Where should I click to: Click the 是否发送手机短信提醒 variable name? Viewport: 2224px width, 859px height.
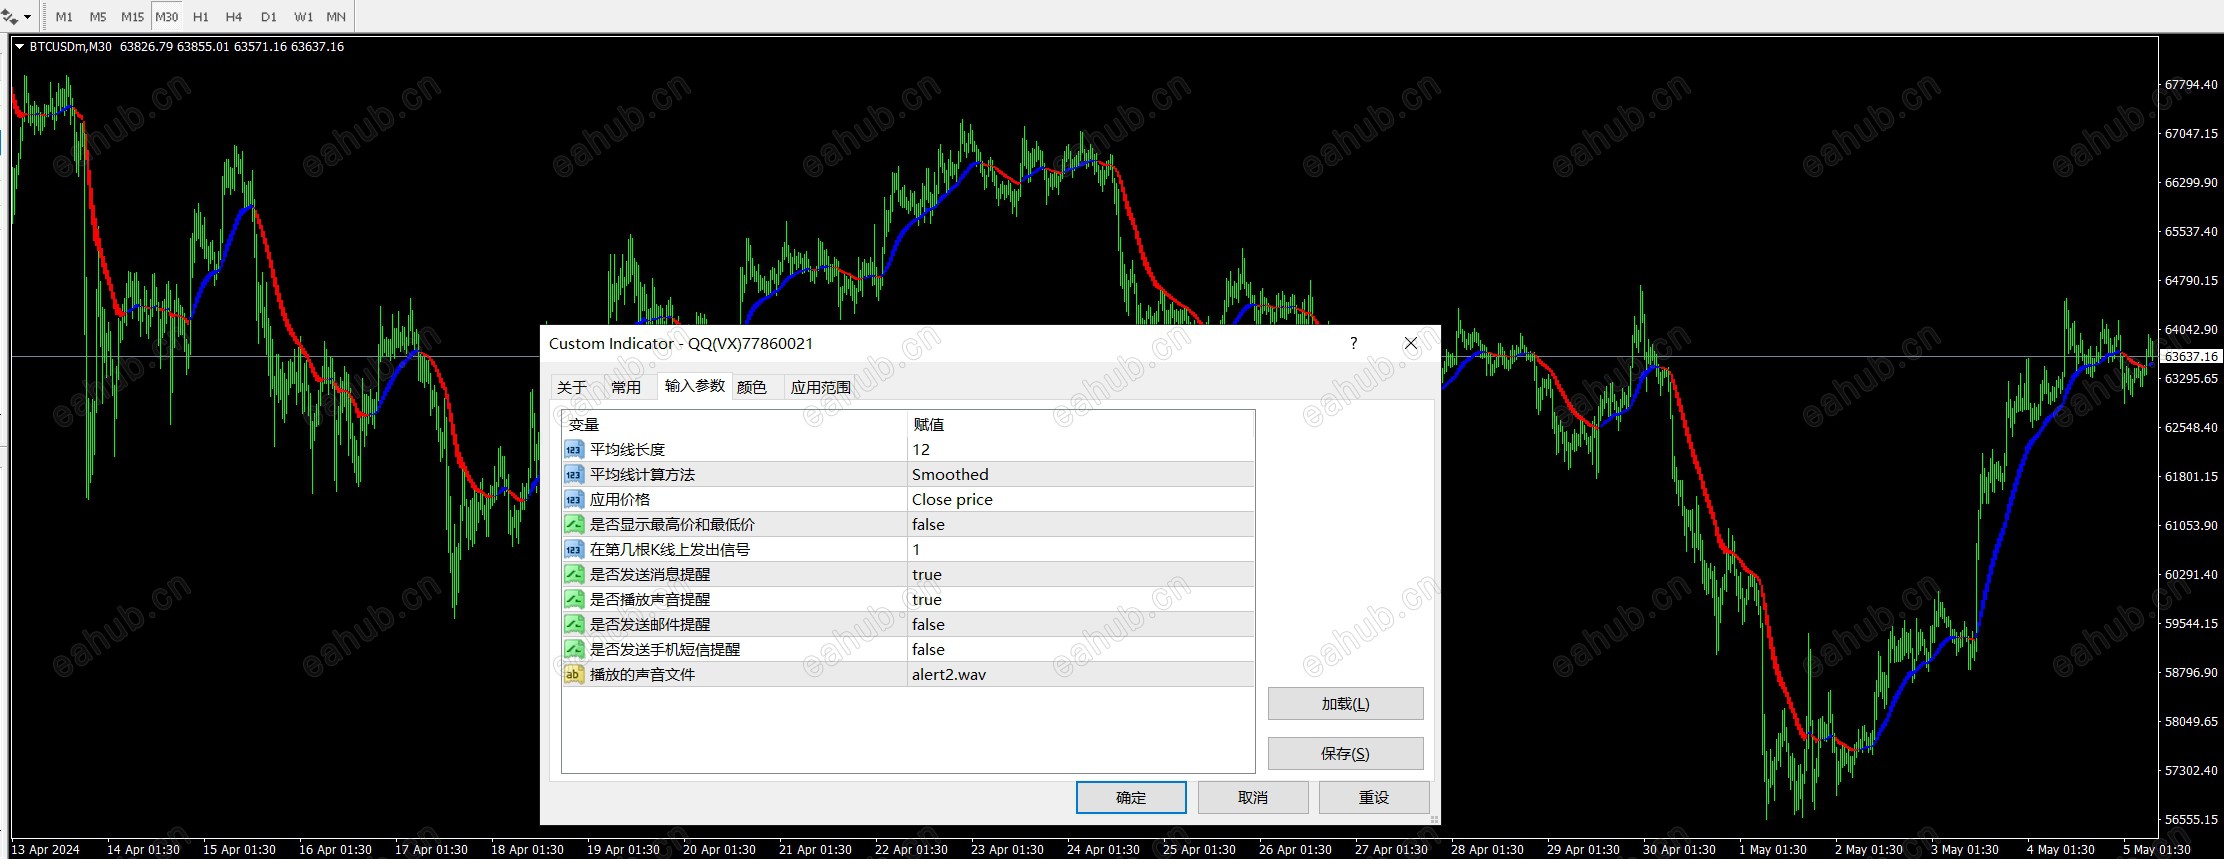(665, 650)
